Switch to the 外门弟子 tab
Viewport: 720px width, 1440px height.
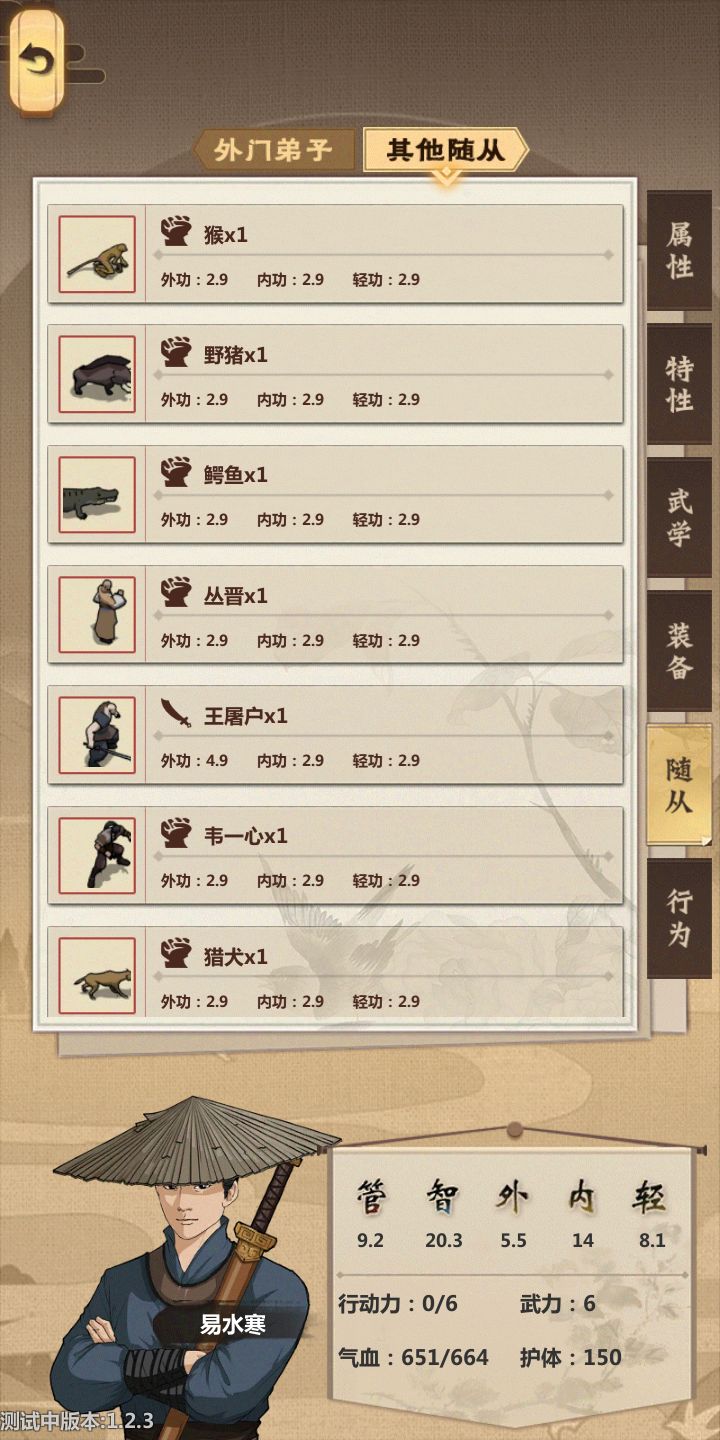[273, 151]
